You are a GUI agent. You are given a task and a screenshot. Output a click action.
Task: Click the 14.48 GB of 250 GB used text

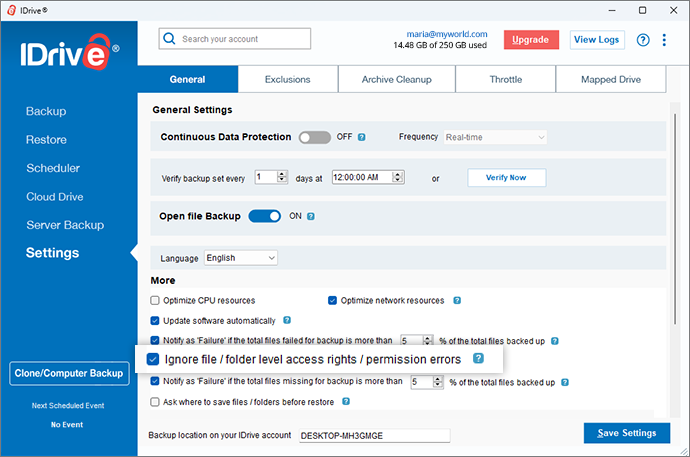click(x=440, y=45)
